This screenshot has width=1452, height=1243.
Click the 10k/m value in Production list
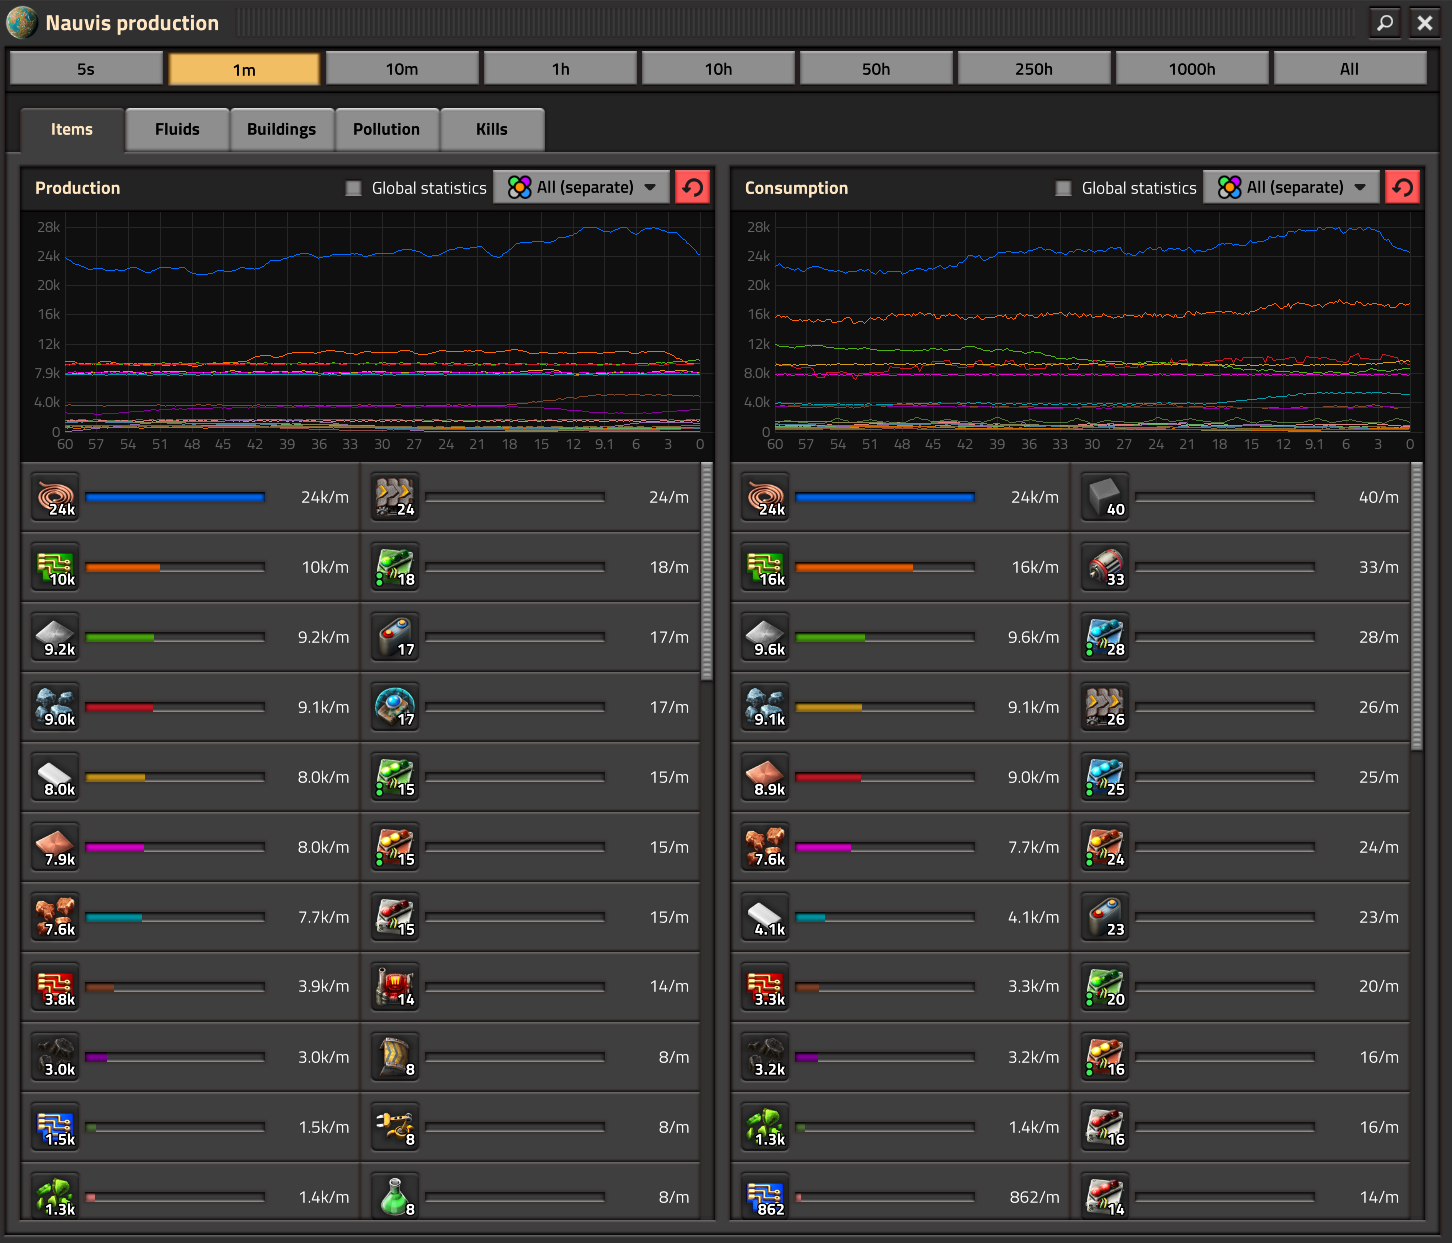(x=325, y=567)
